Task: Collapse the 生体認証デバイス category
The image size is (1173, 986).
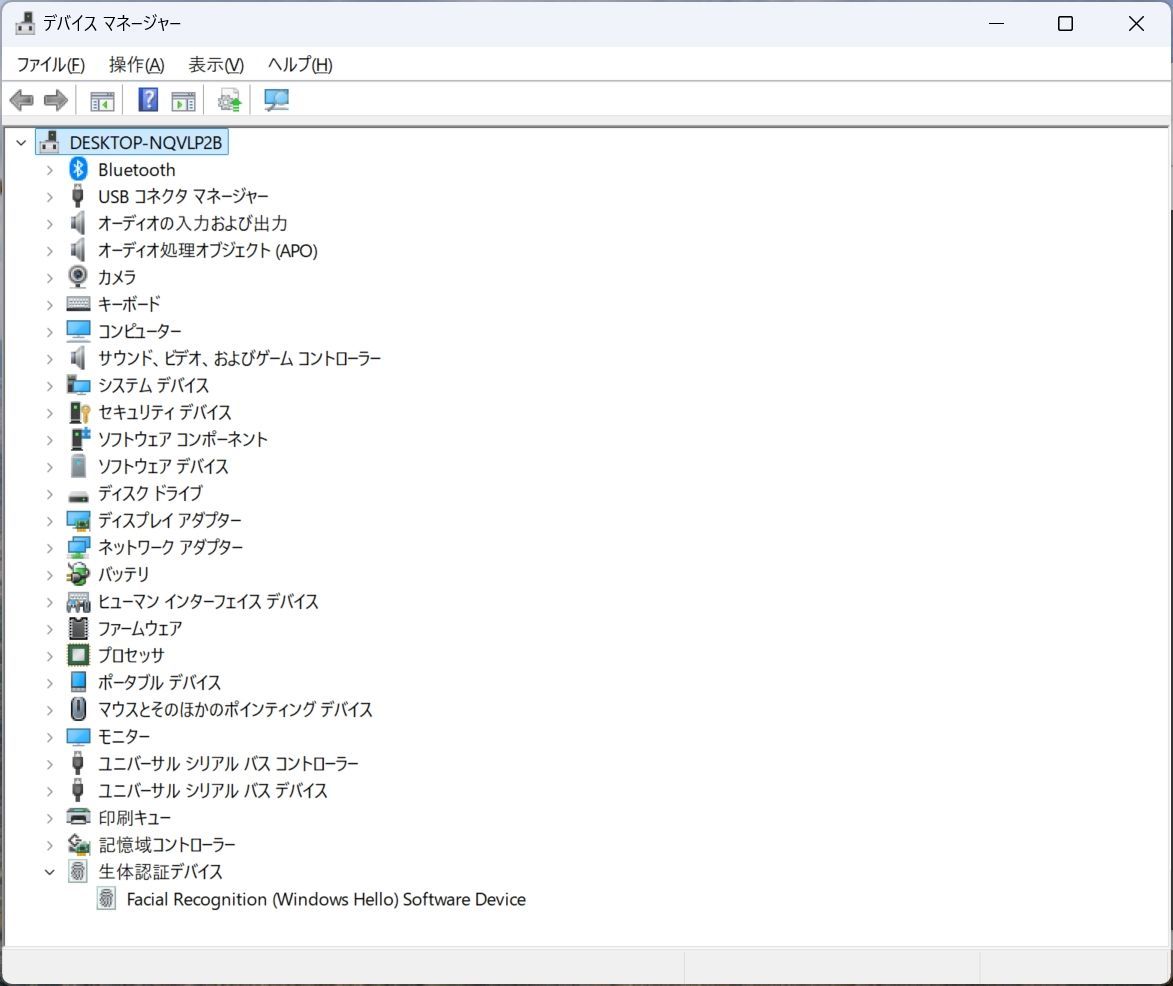Action: 50,871
